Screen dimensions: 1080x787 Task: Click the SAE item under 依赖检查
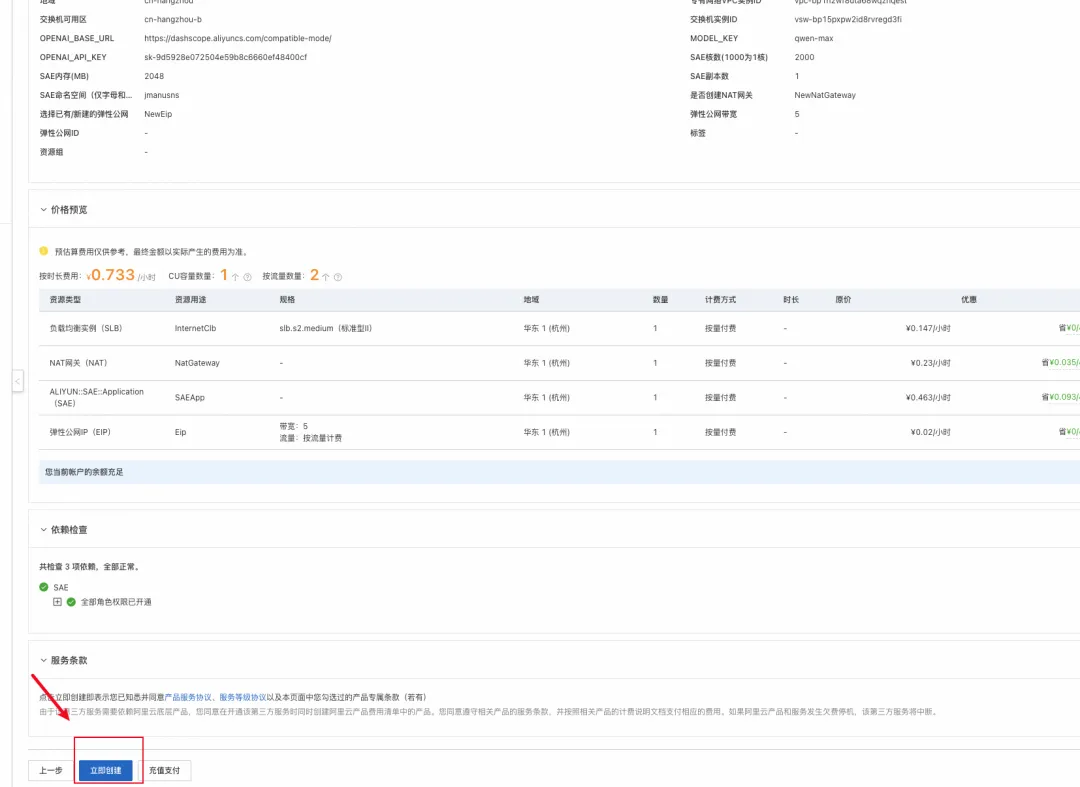tap(61, 587)
